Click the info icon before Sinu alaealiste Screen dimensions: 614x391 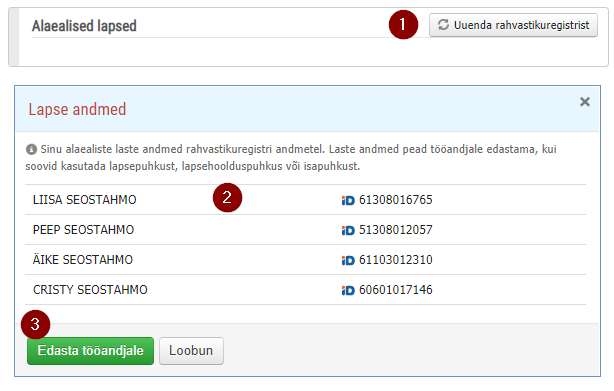coord(31,149)
